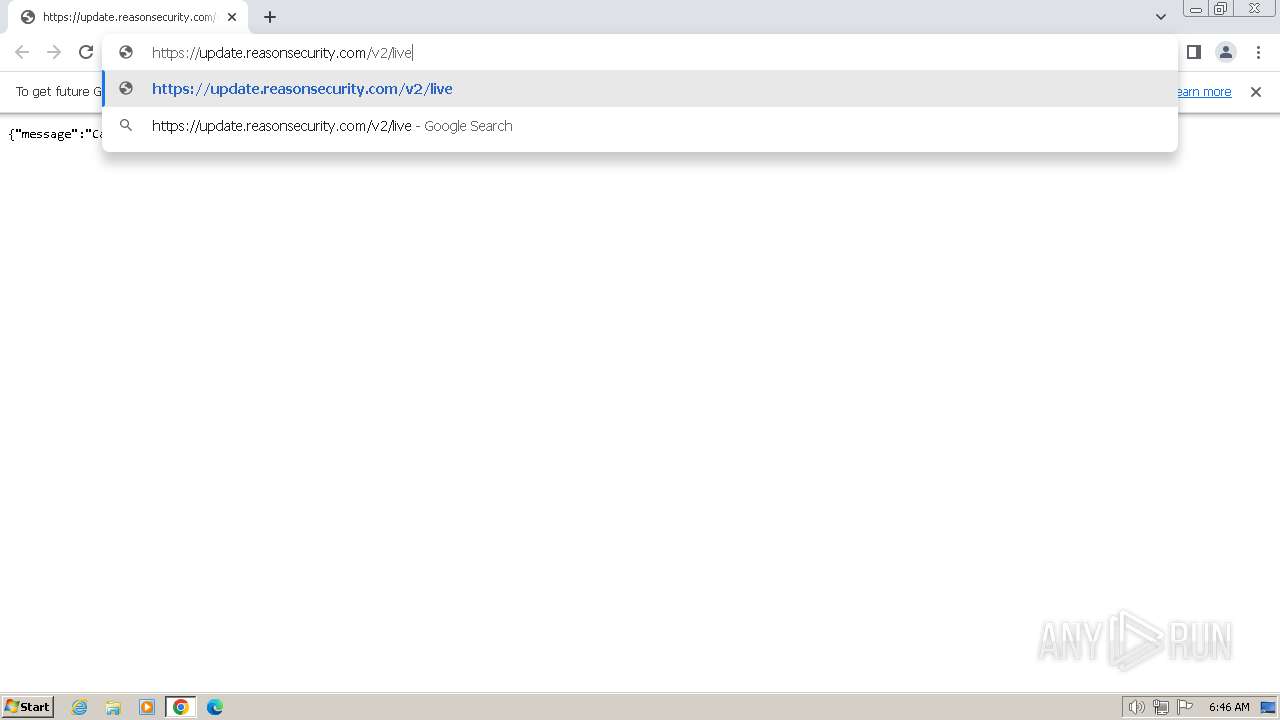Image resolution: width=1280 pixels, height=720 pixels.
Task: Go forward using the forward arrow
Action: [54, 52]
